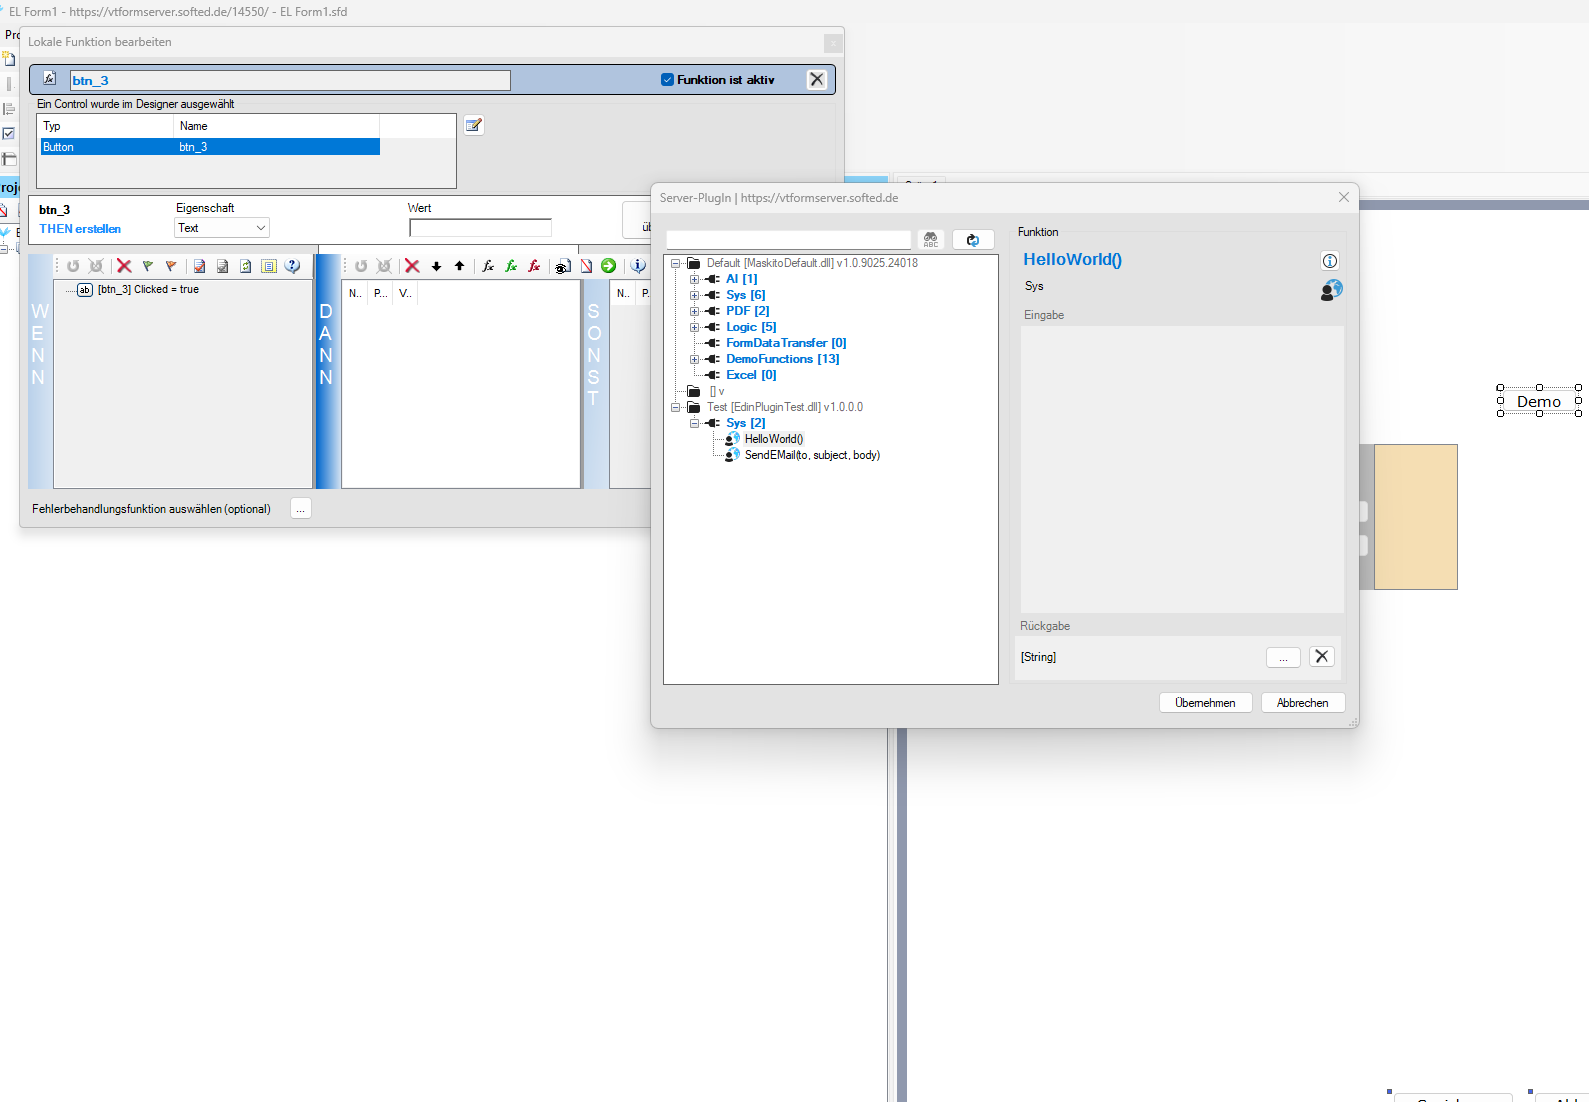Screen dimensions: 1589x1102
Task: Click the green circle arrow icon
Action: click(609, 266)
